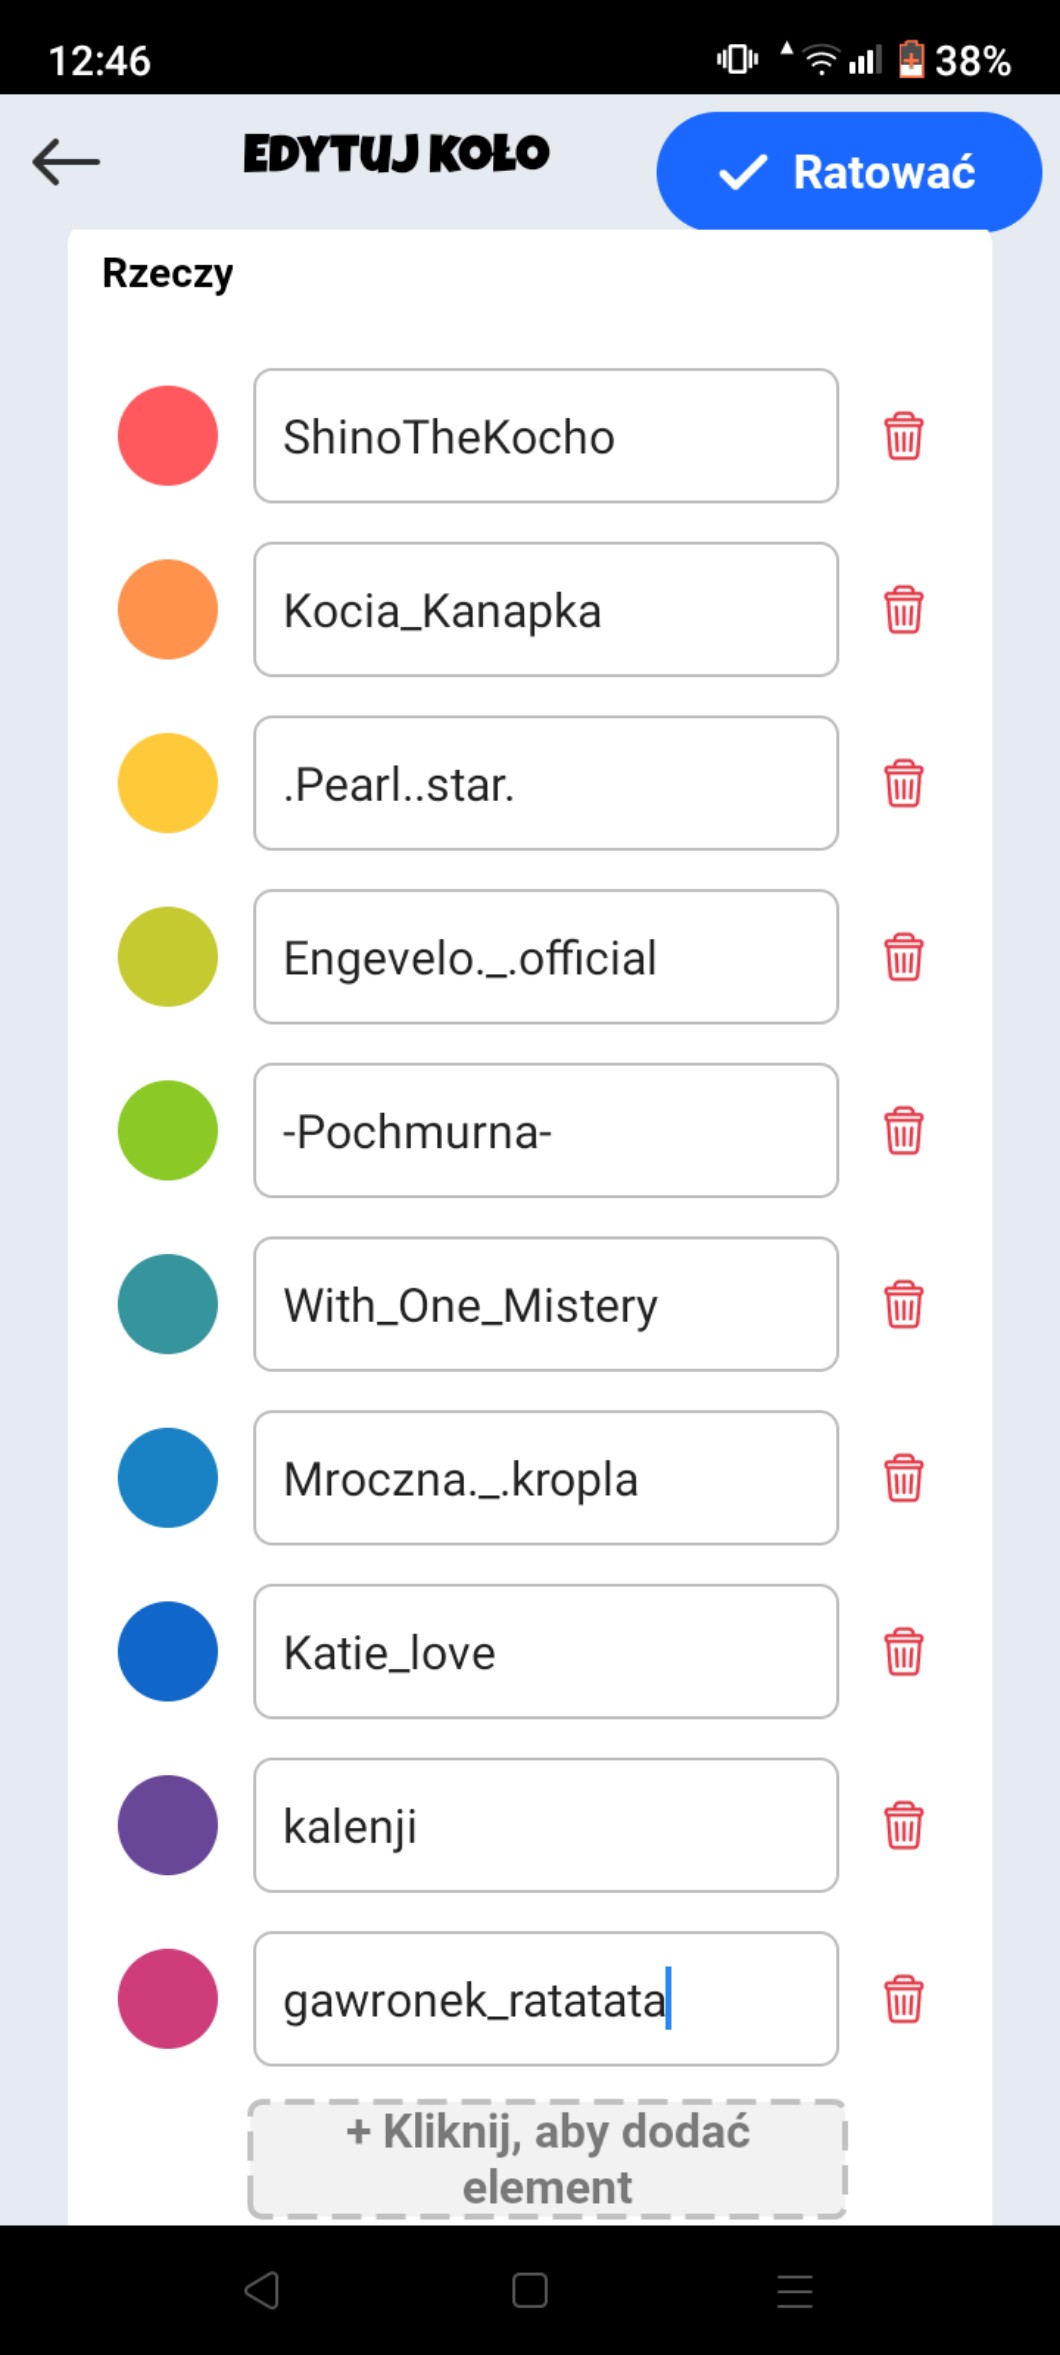The height and width of the screenshot is (2355, 1060).
Task: Delete the ShinoTheKocho entry
Action: coord(903,436)
